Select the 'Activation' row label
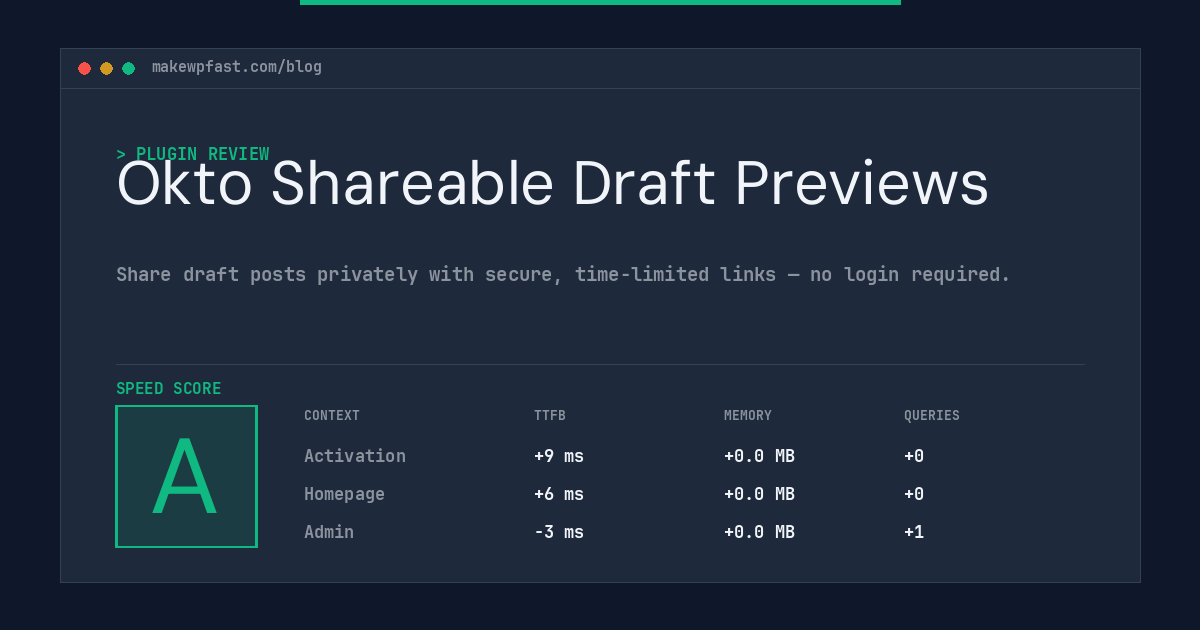 pos(355,456)
